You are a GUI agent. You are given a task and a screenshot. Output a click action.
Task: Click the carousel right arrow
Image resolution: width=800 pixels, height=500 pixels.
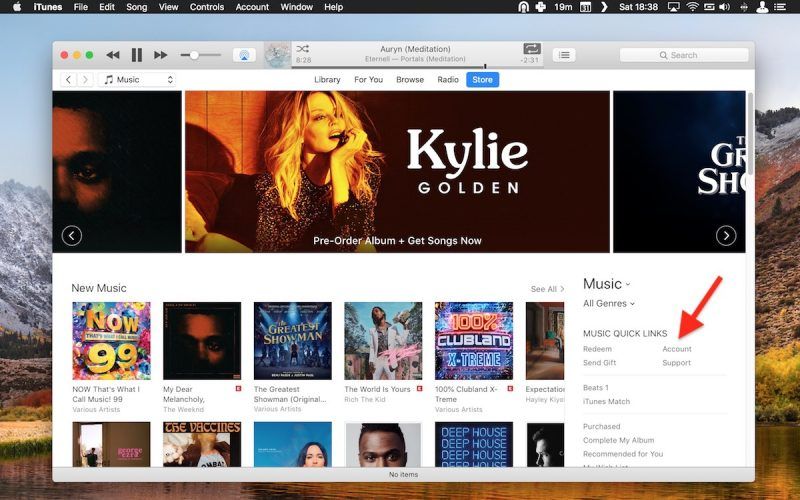click(726, 236)
